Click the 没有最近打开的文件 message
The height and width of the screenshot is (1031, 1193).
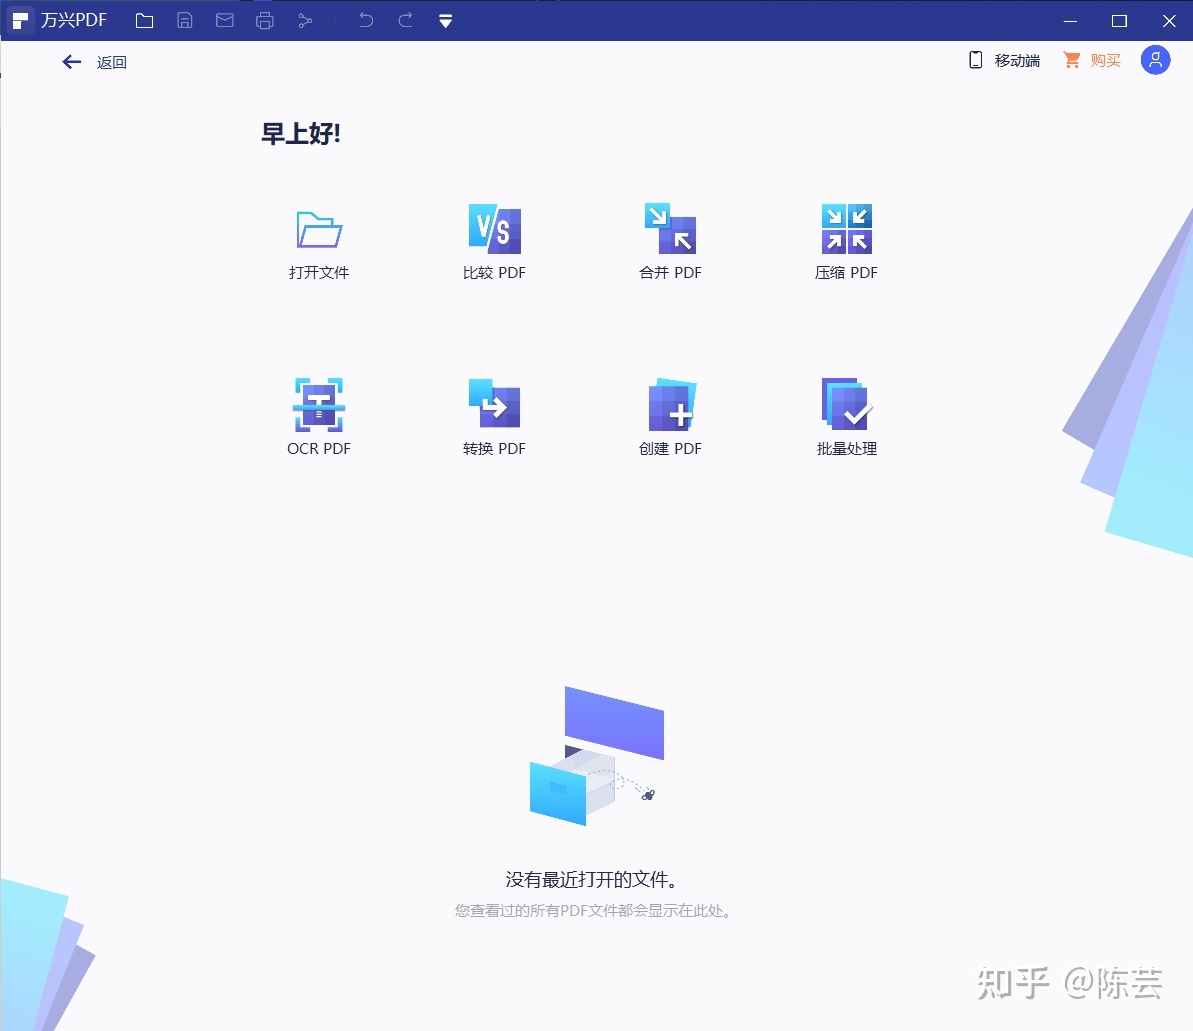[x=592, y=880]
